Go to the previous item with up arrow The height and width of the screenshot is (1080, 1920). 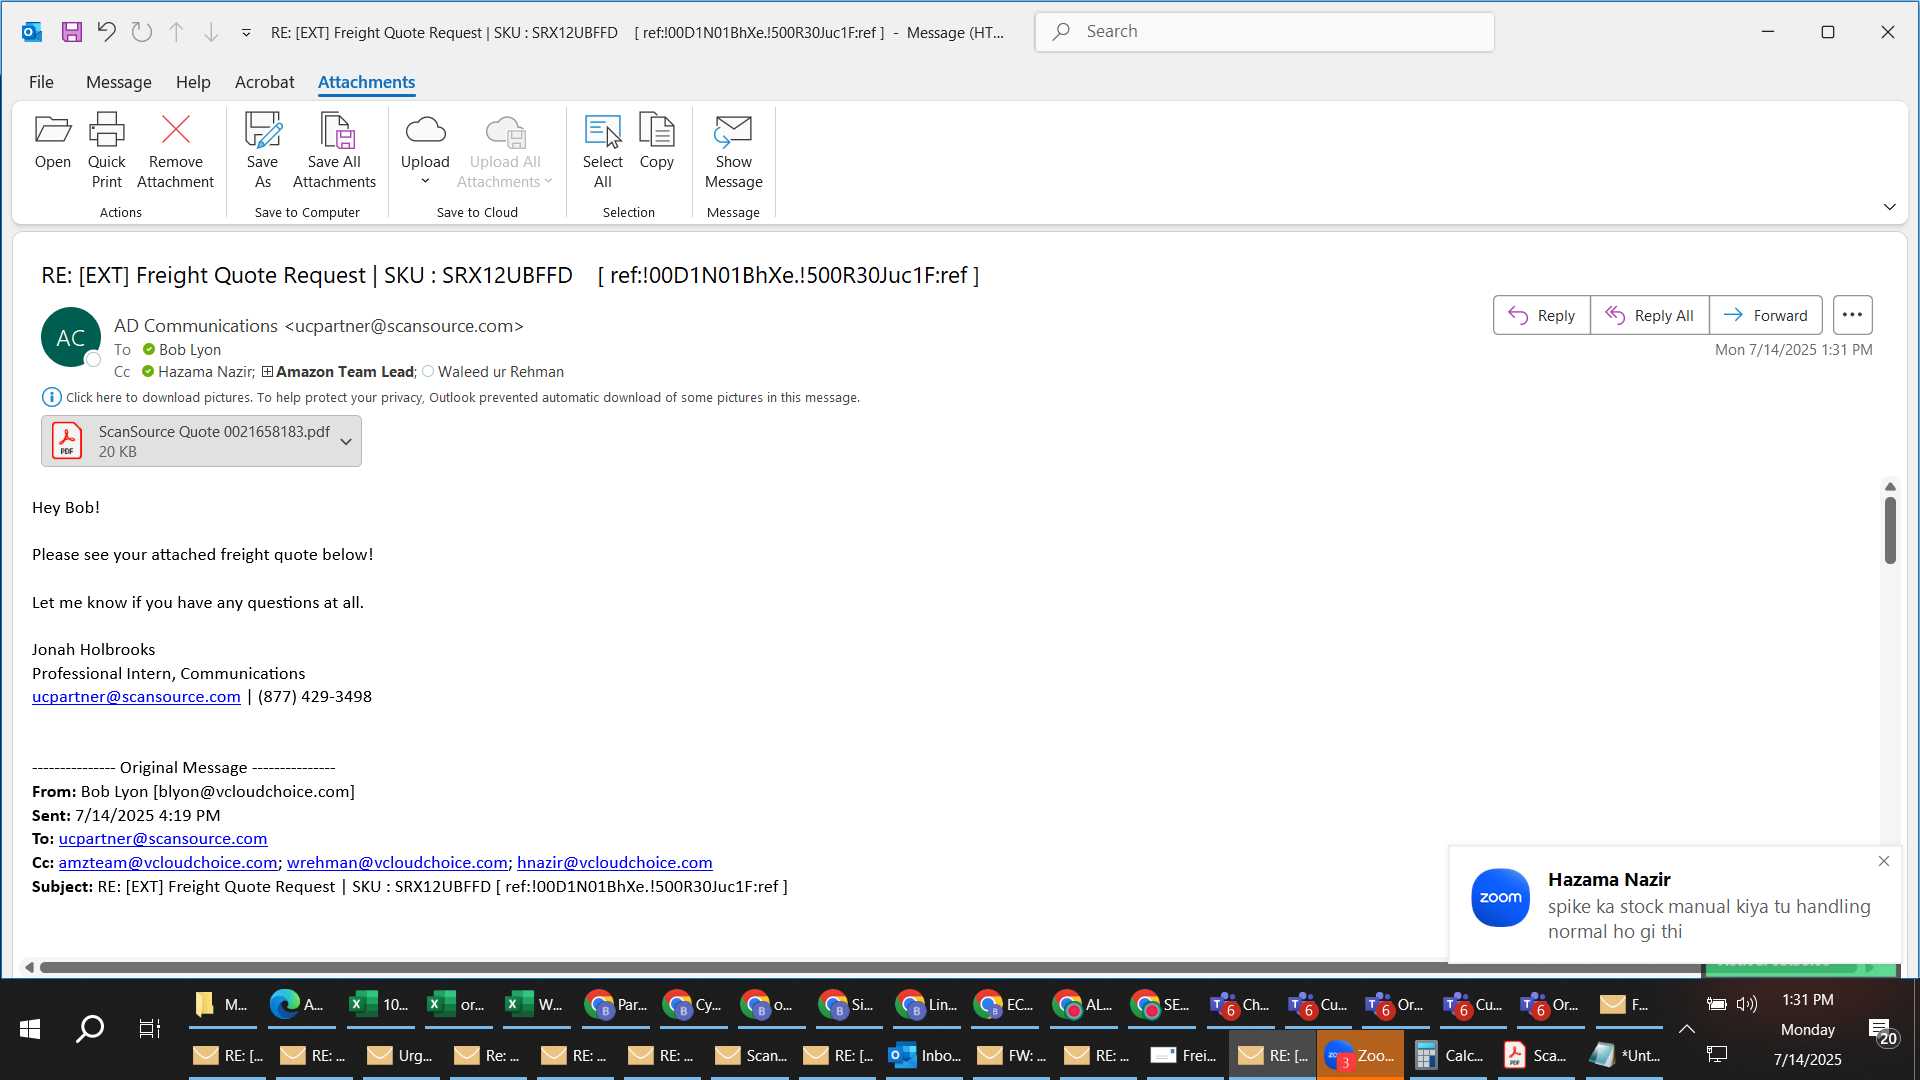176,32
